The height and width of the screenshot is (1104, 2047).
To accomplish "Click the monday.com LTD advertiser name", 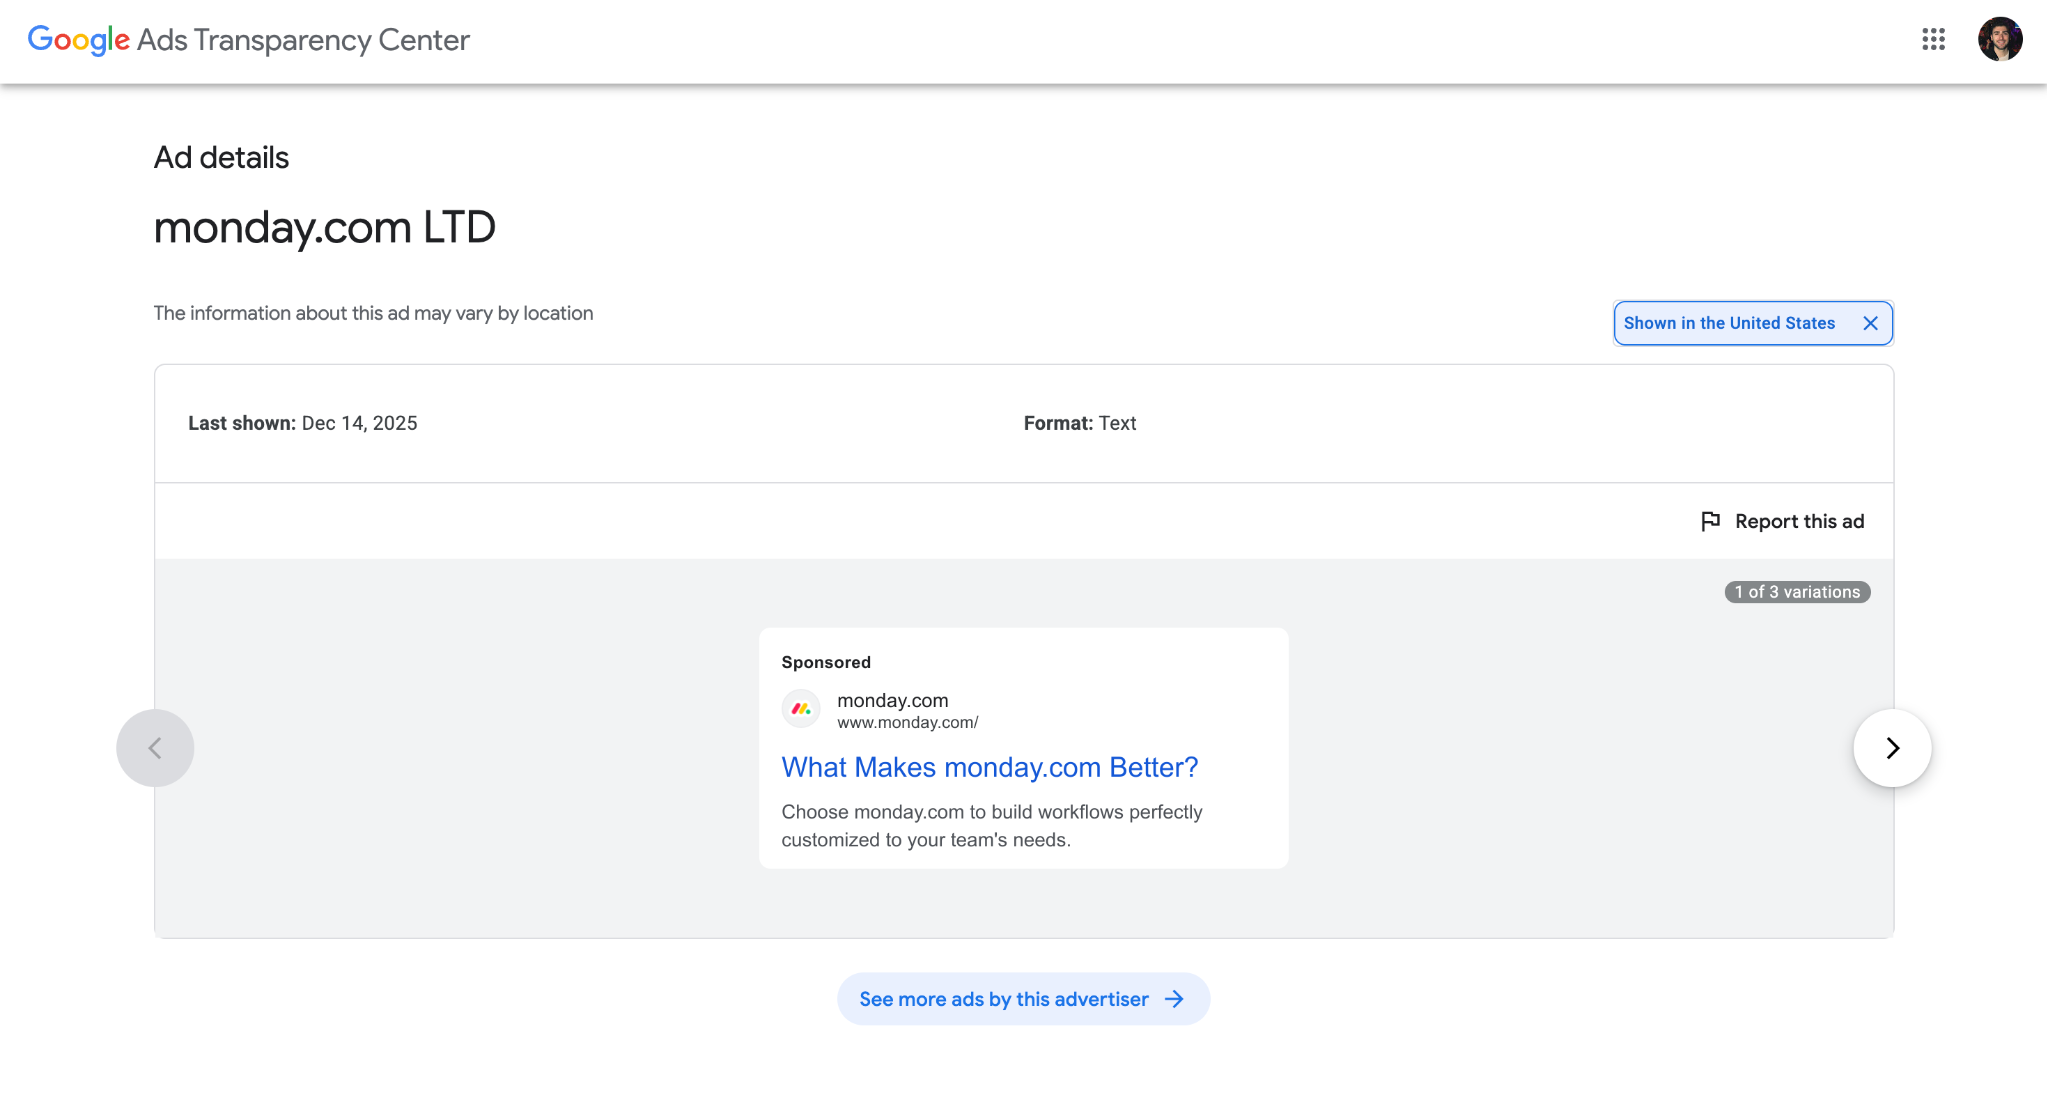I will (324, 227).
